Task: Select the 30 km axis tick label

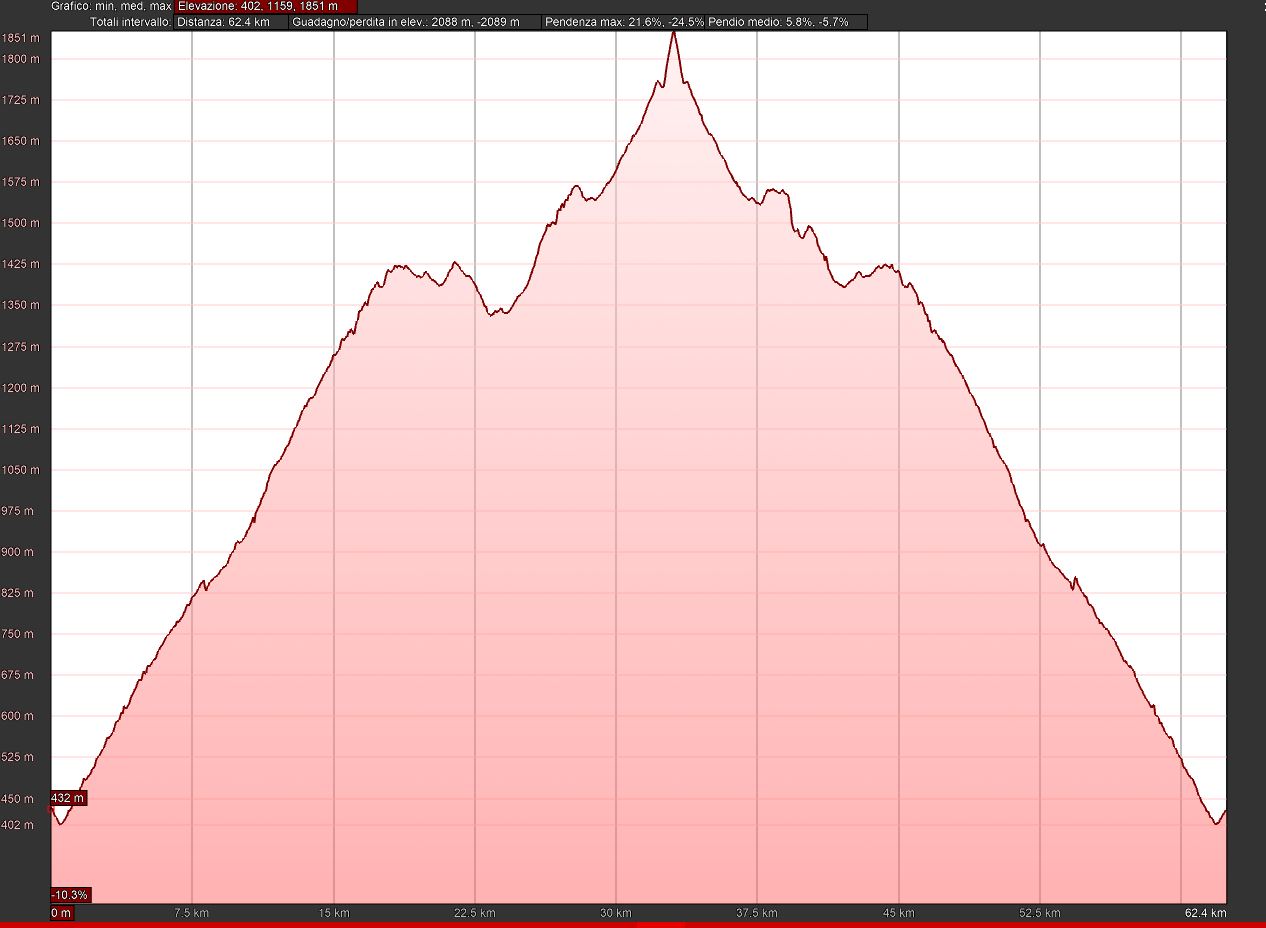Action: pos(616,913)
